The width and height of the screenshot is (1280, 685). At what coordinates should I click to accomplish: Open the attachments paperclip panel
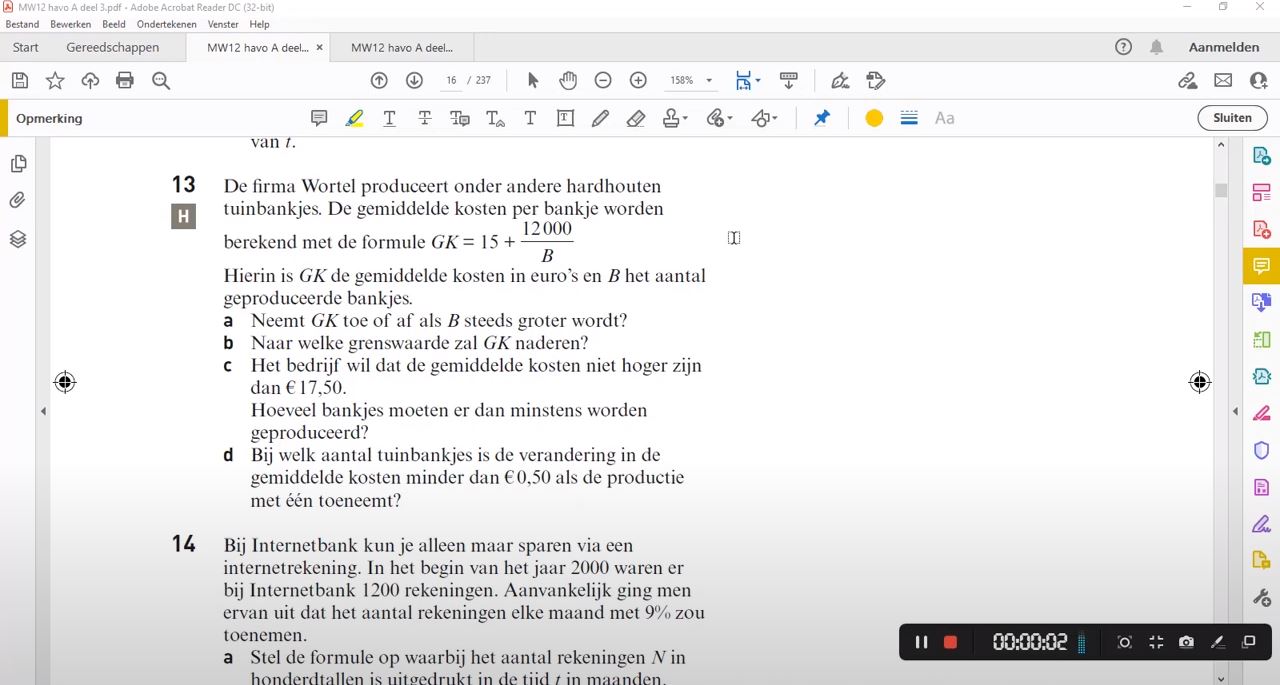point(18,201)
